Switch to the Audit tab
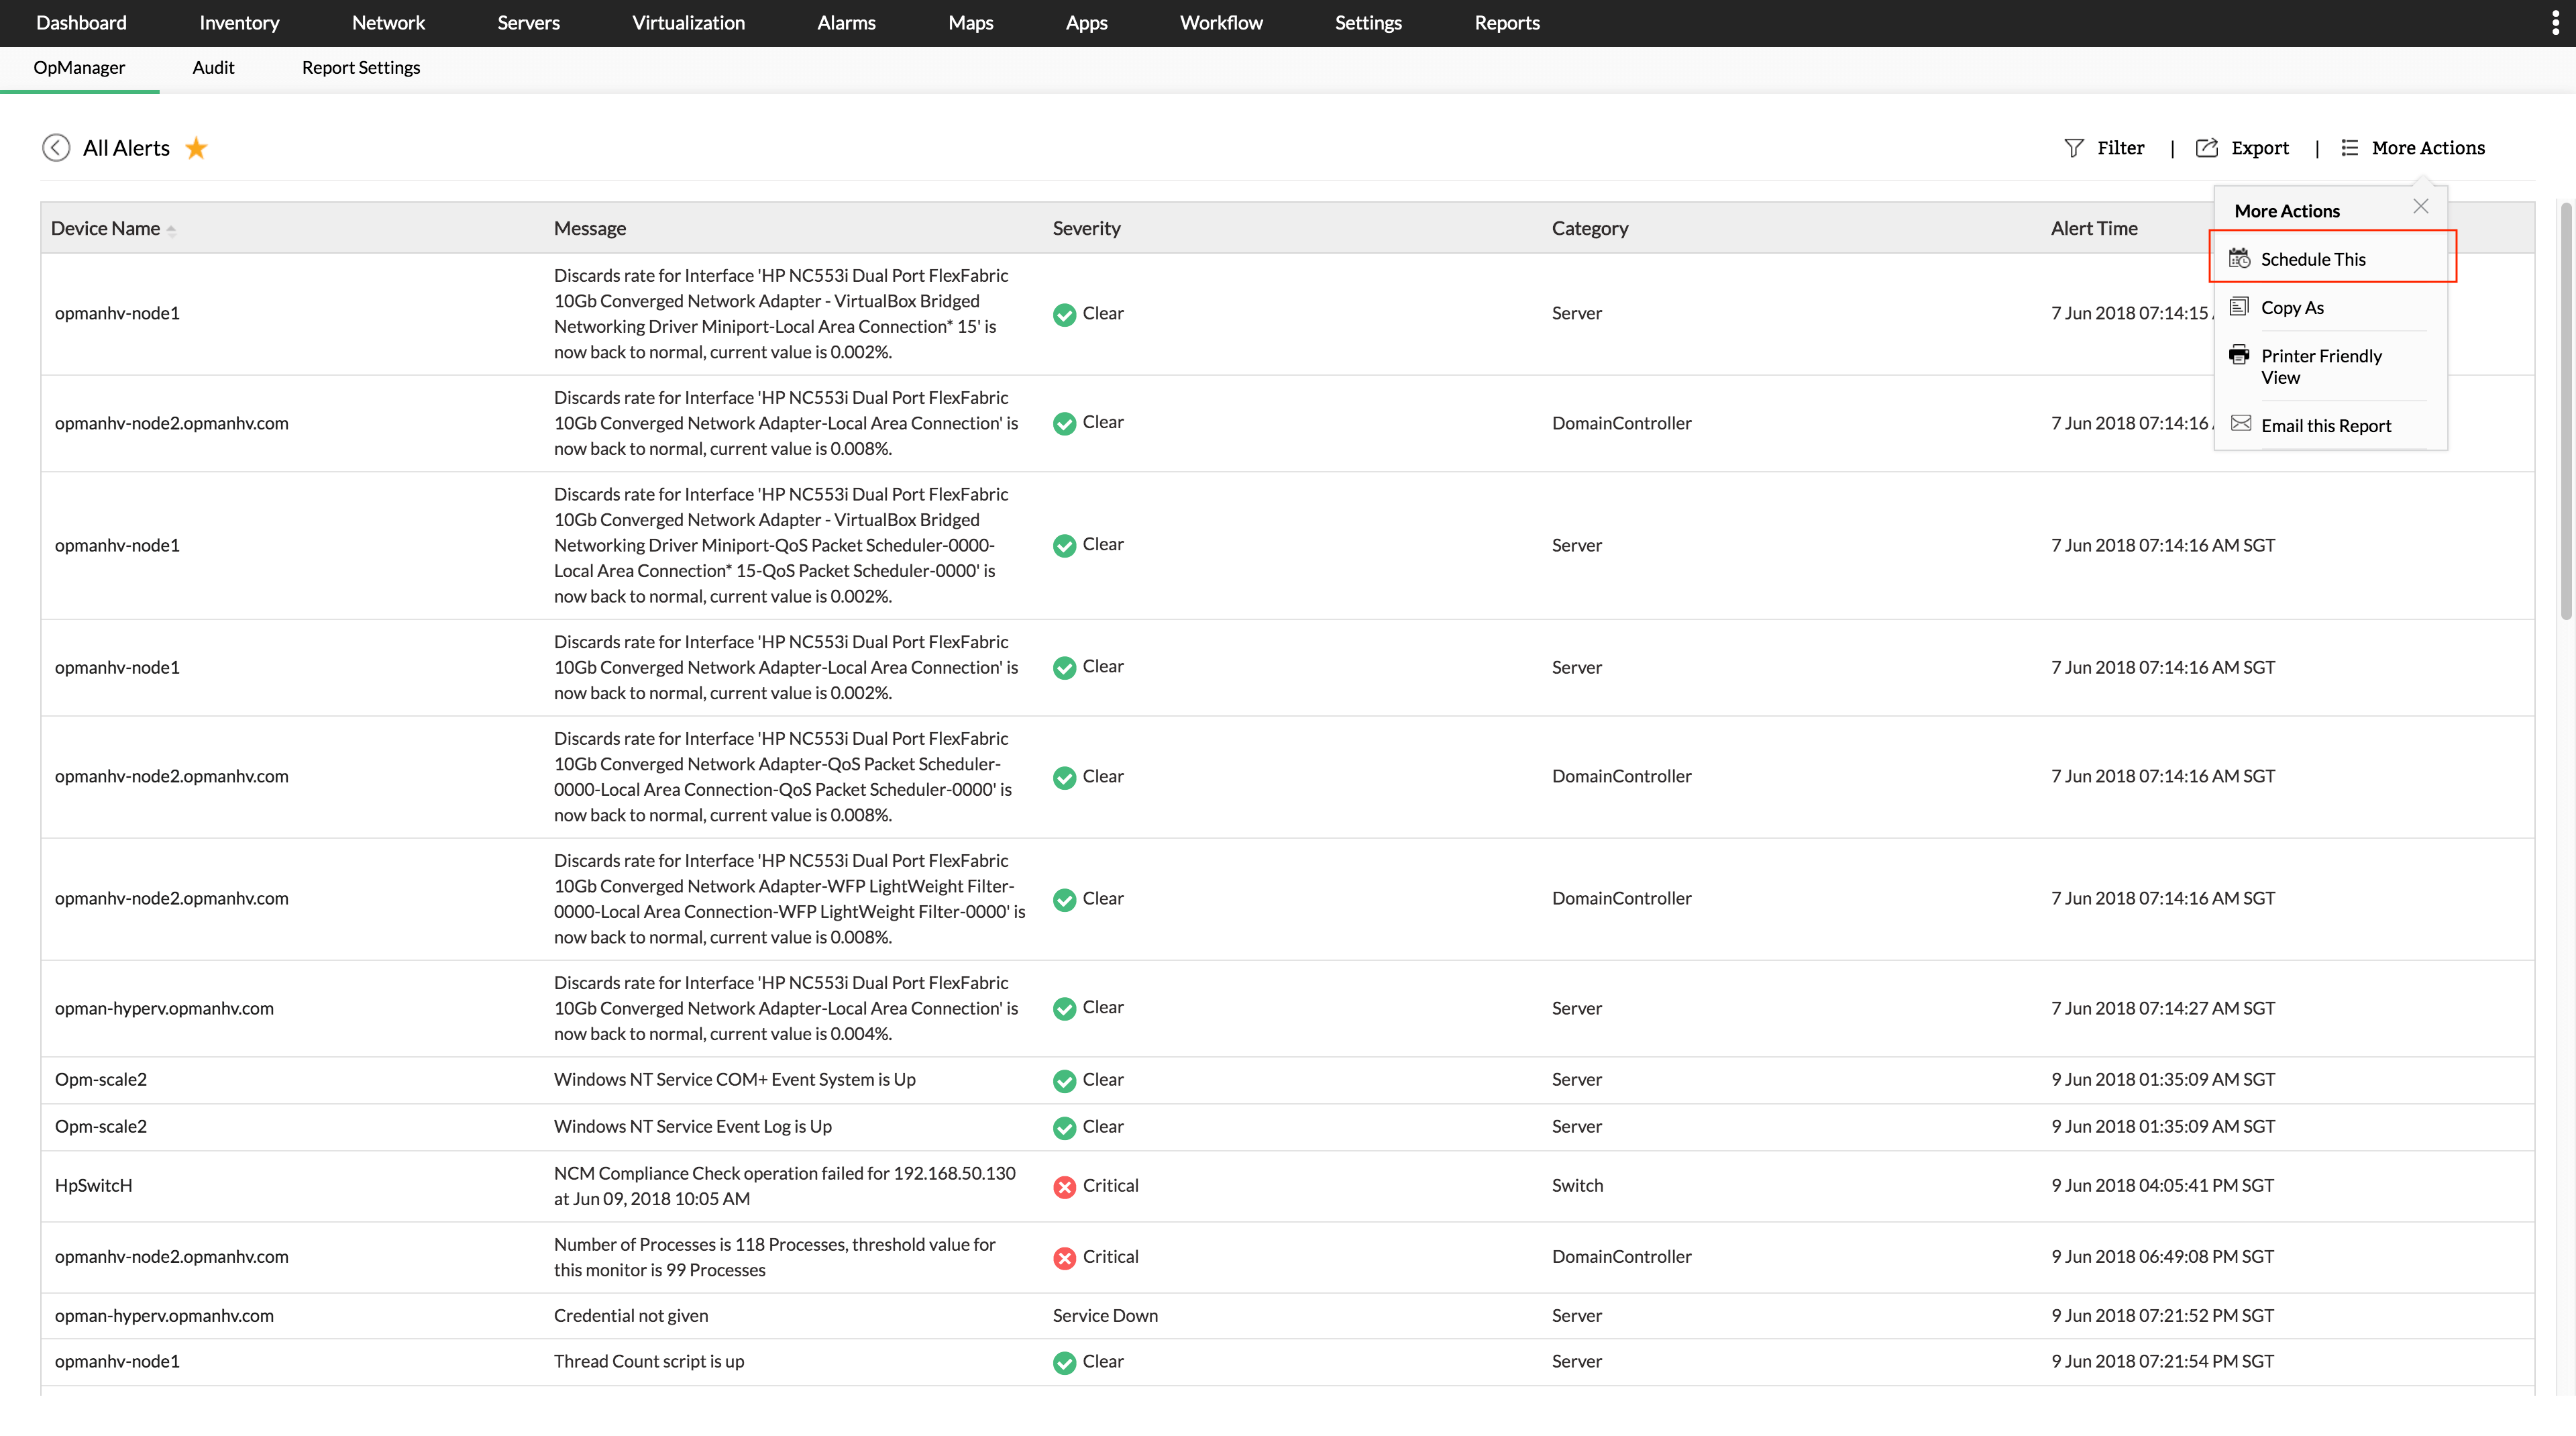The width and height of the screenshot is (2576, 1436). click(x=213, y=68)
